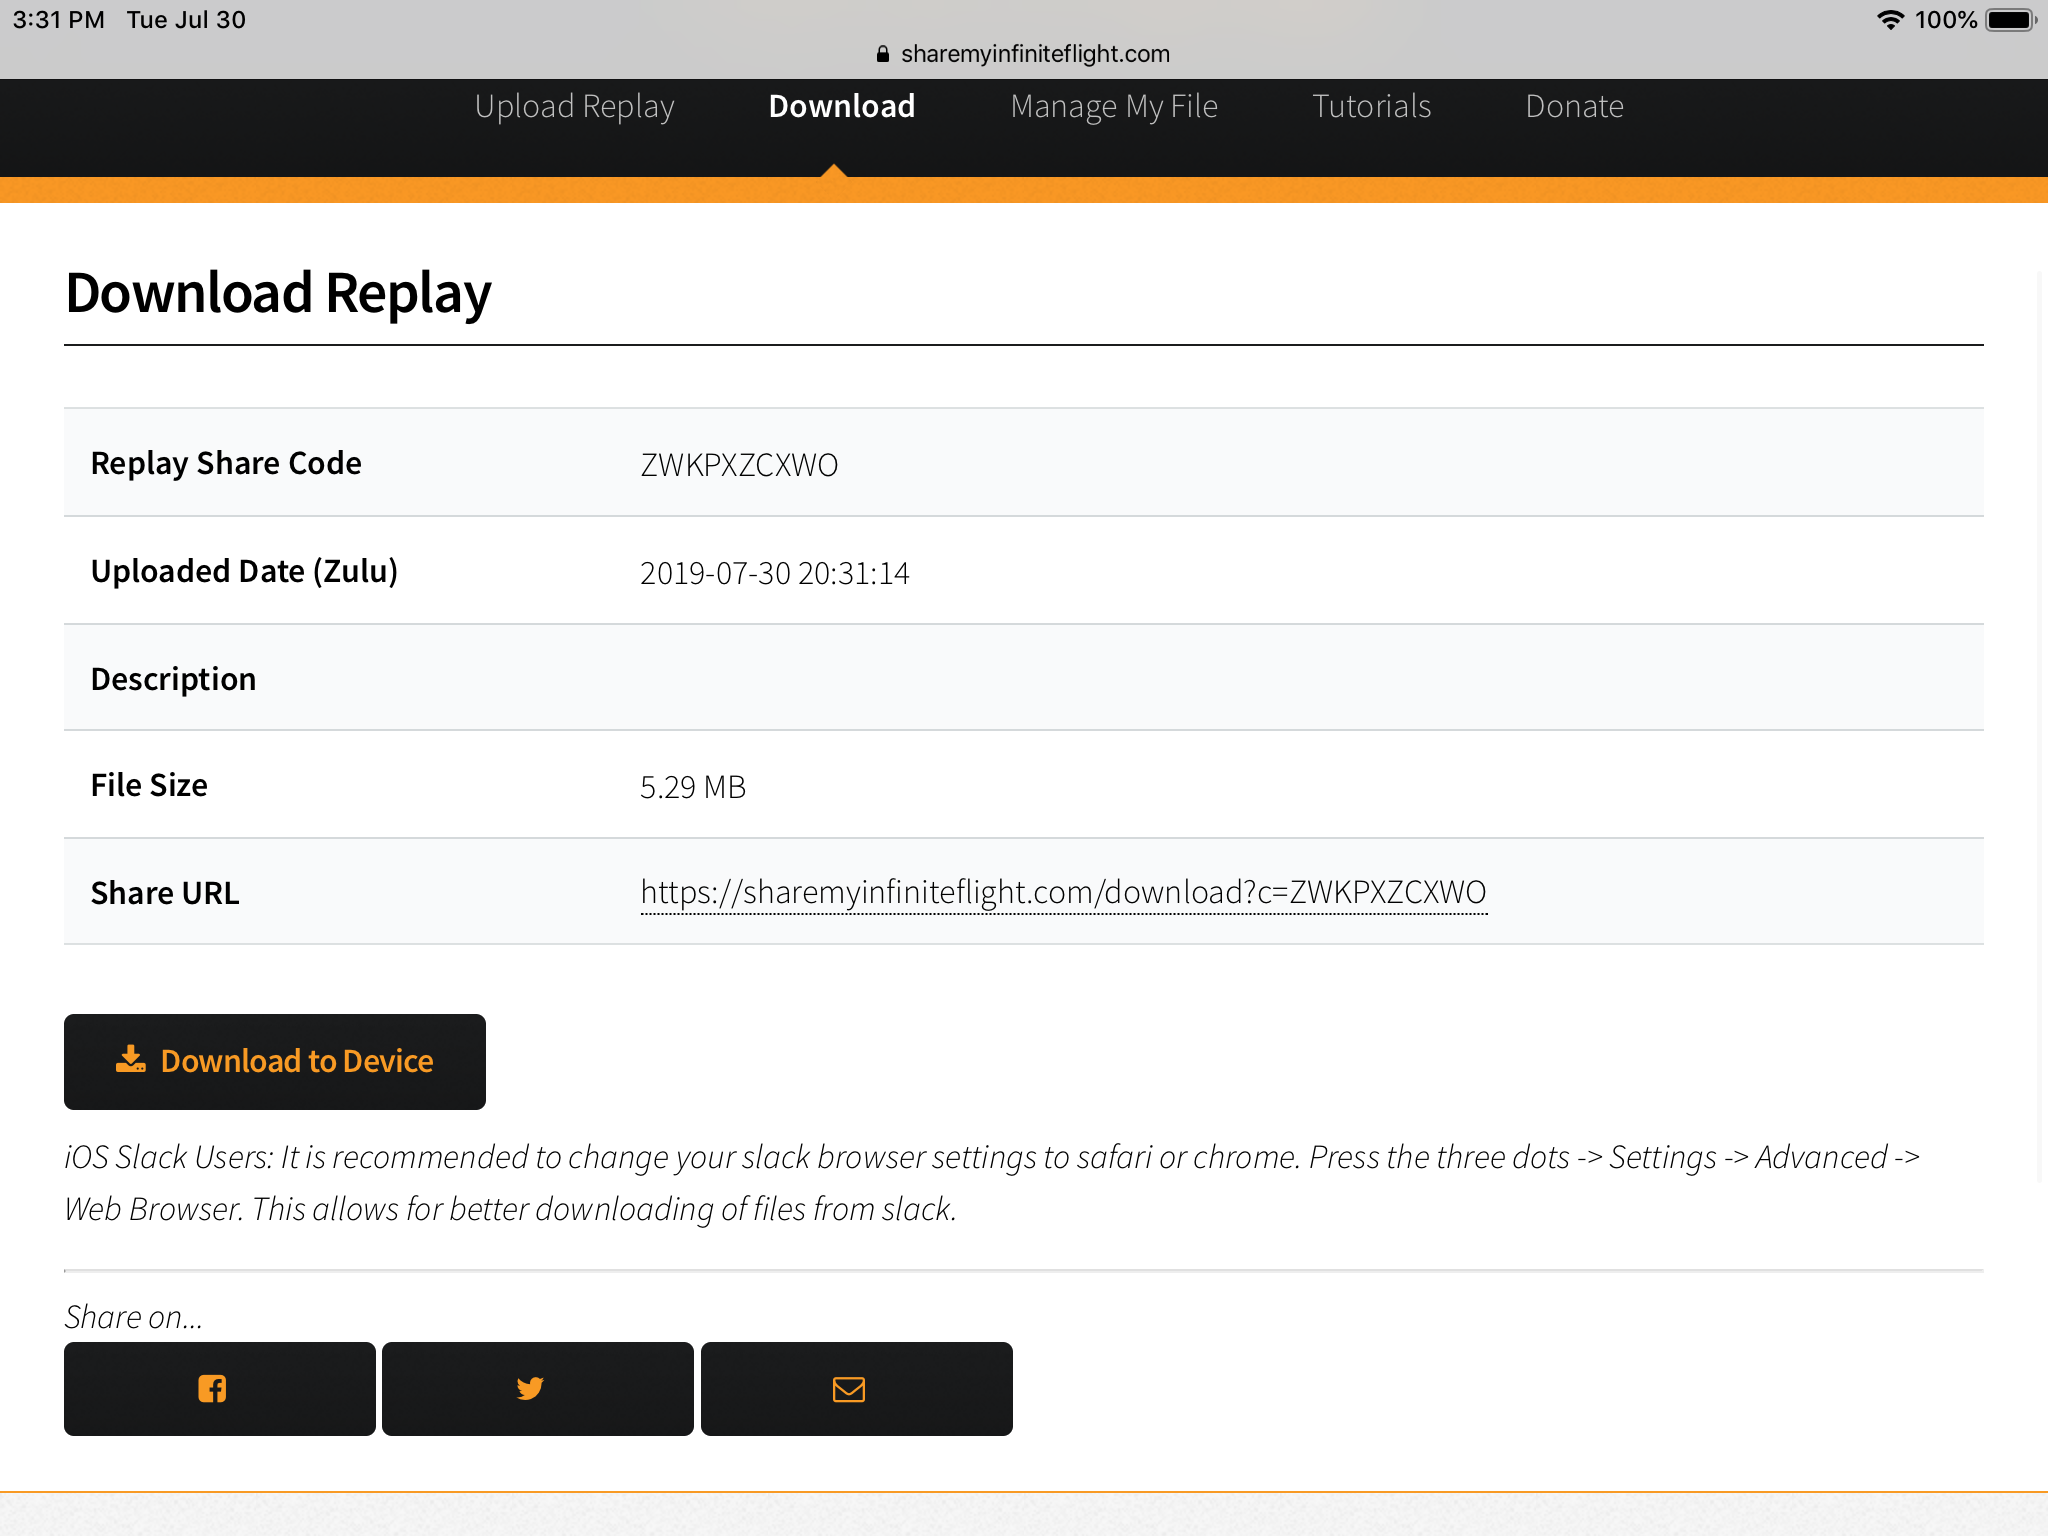The image size is (2048, 1536).
Task: Click the replay share code ZWKPXZCXWO
Action: tap(739, 465)
